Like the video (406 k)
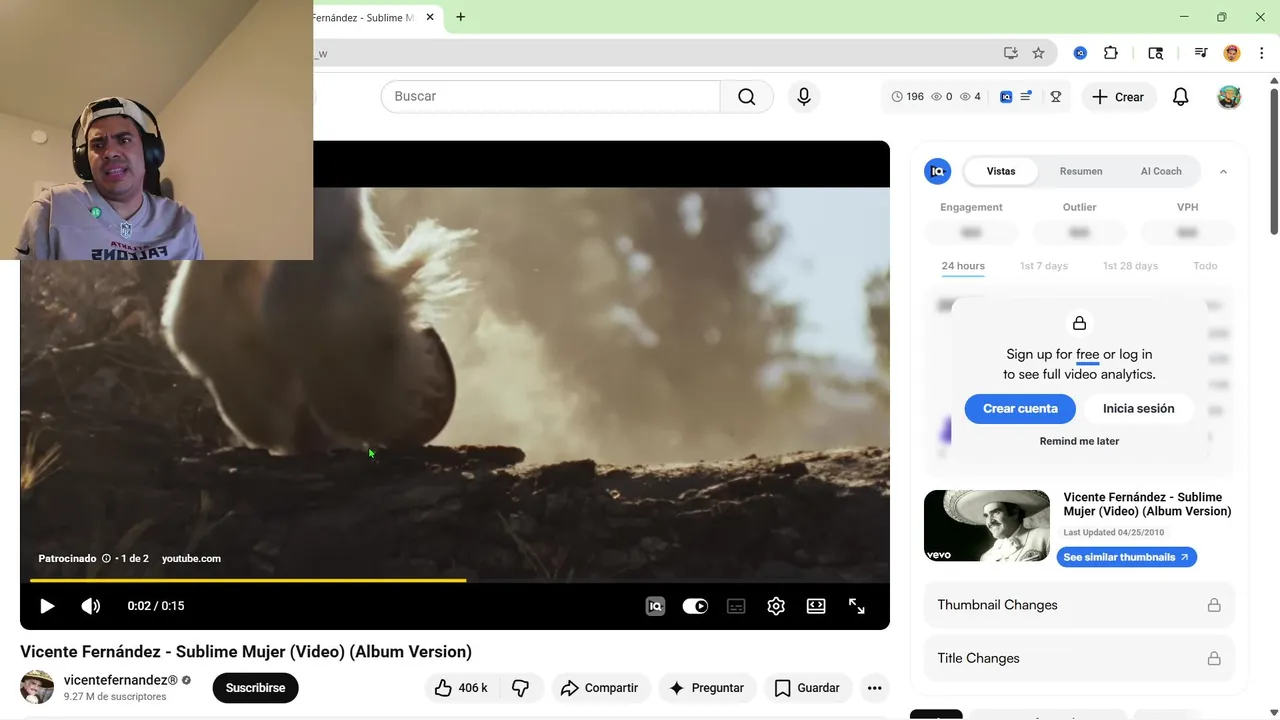The image size is (1280, 720). [x=461, y=688]
